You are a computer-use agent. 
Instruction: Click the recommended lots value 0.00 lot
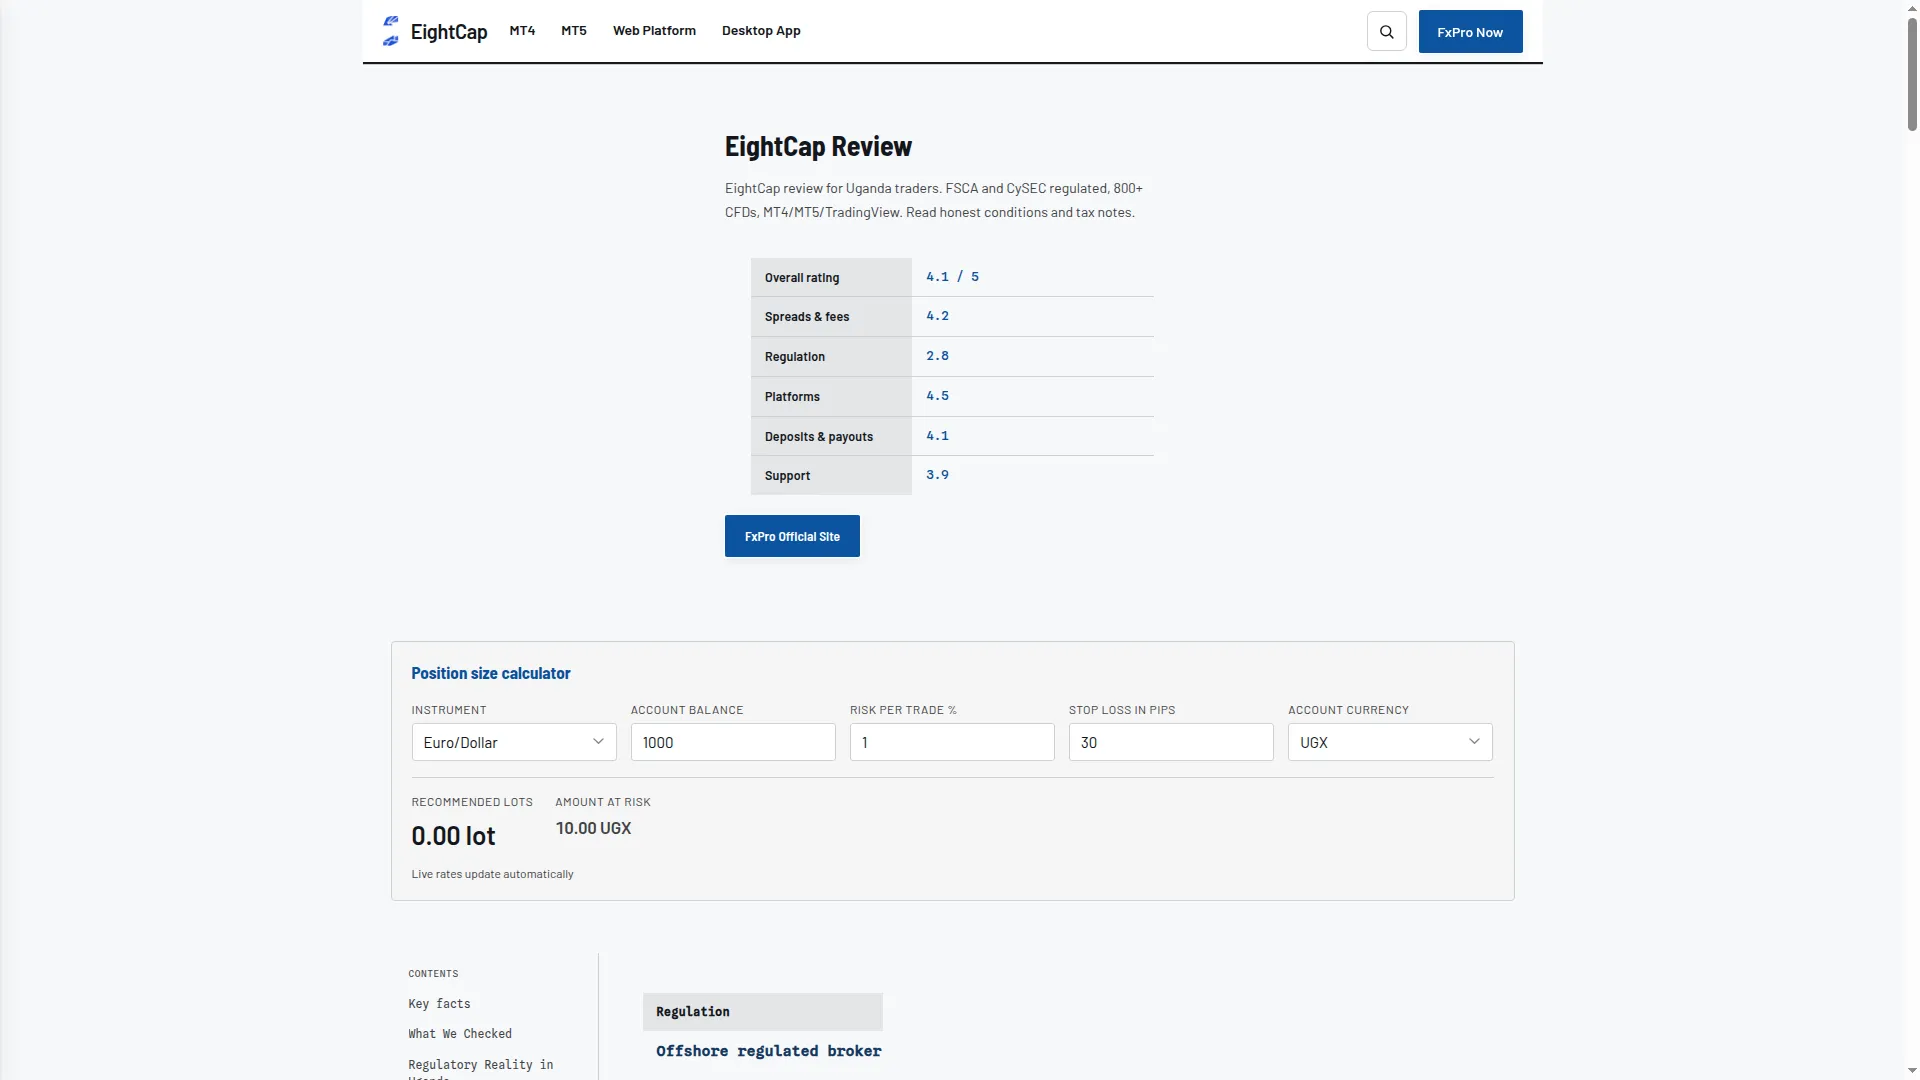[453, 836]
